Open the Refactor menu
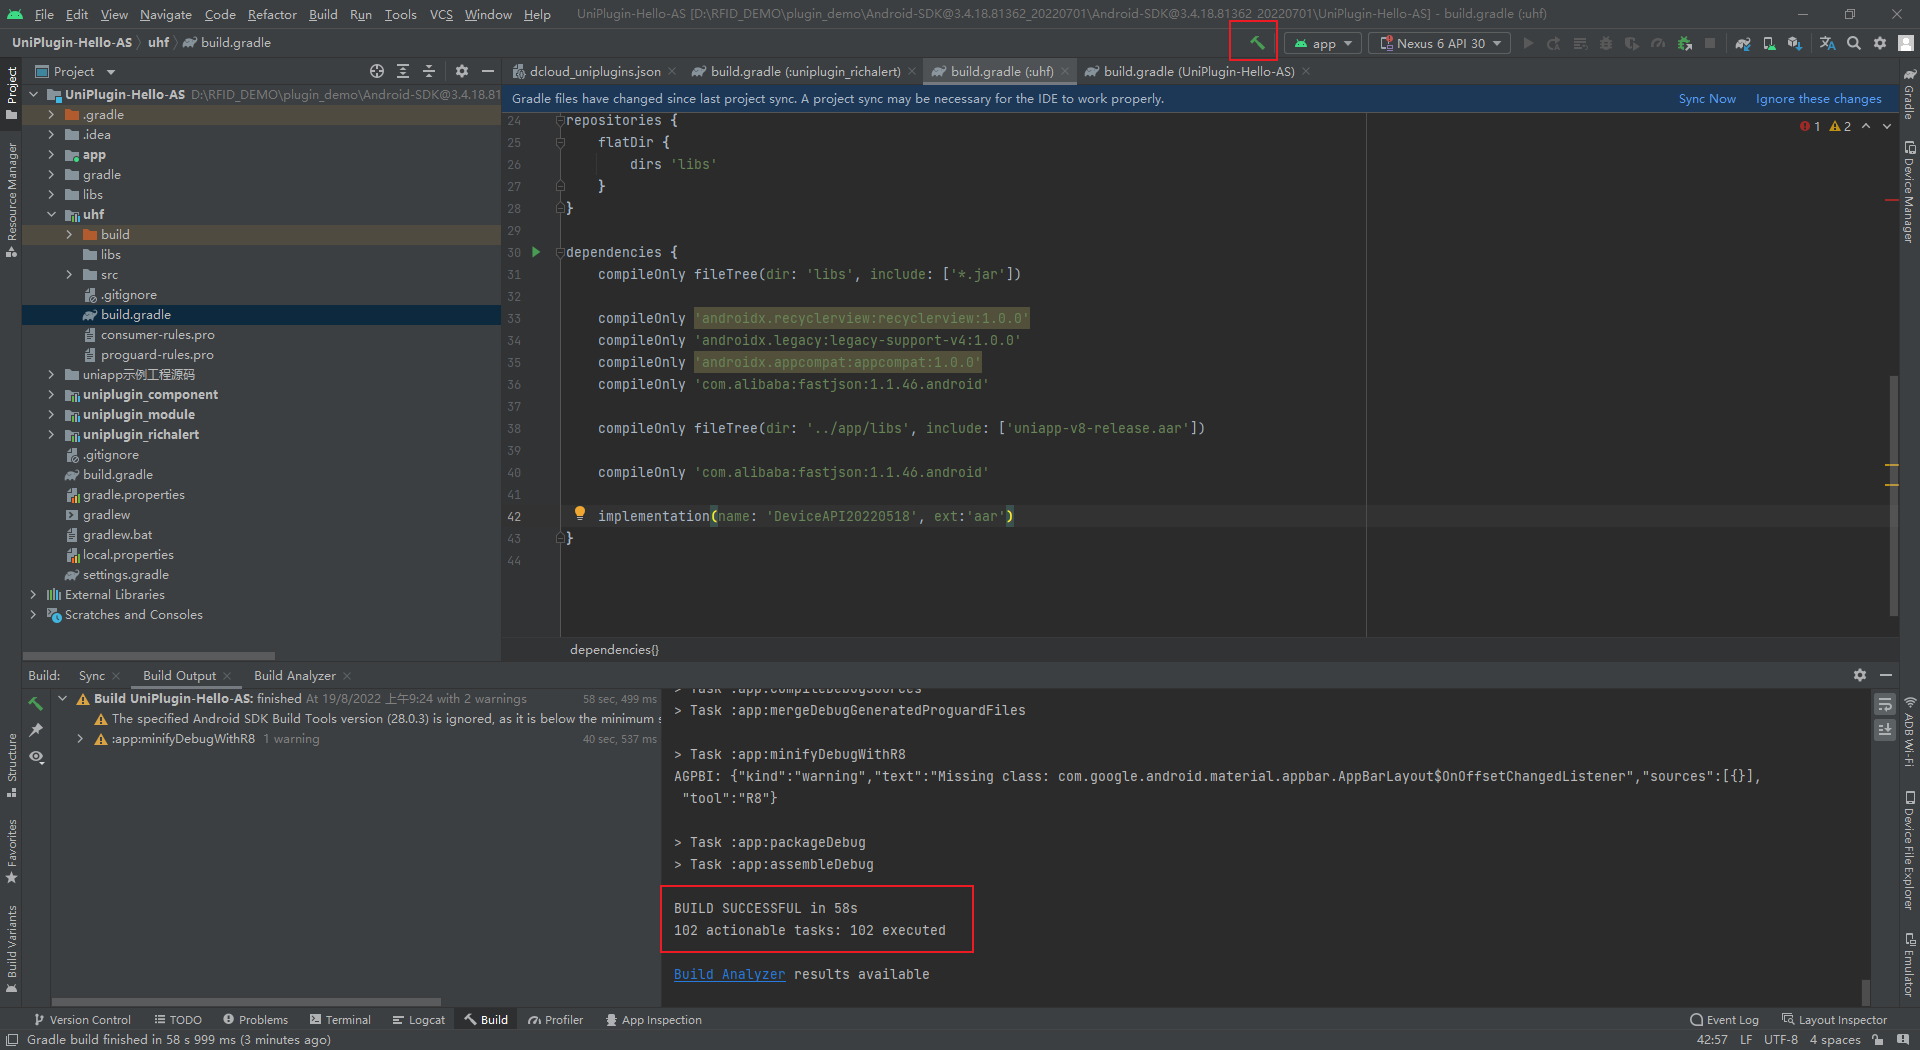Viewport: 1920px width, 1050px height. [x=272, y=14]
